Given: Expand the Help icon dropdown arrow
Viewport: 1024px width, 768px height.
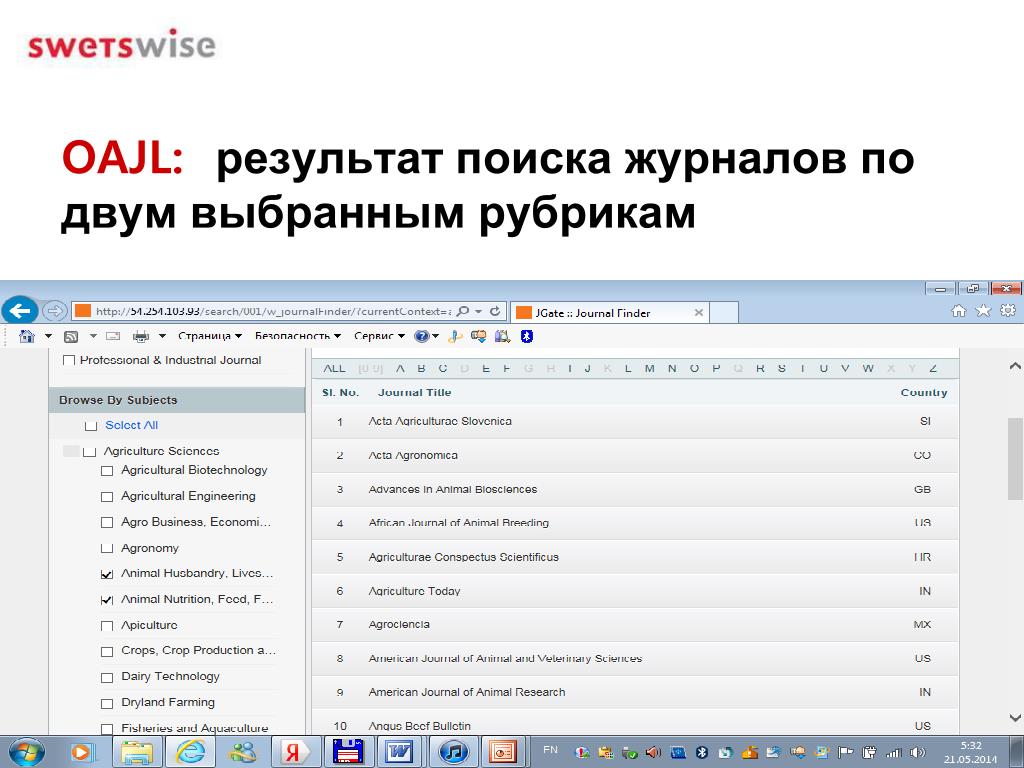Looking at the screenshot, I should (436, 336).
